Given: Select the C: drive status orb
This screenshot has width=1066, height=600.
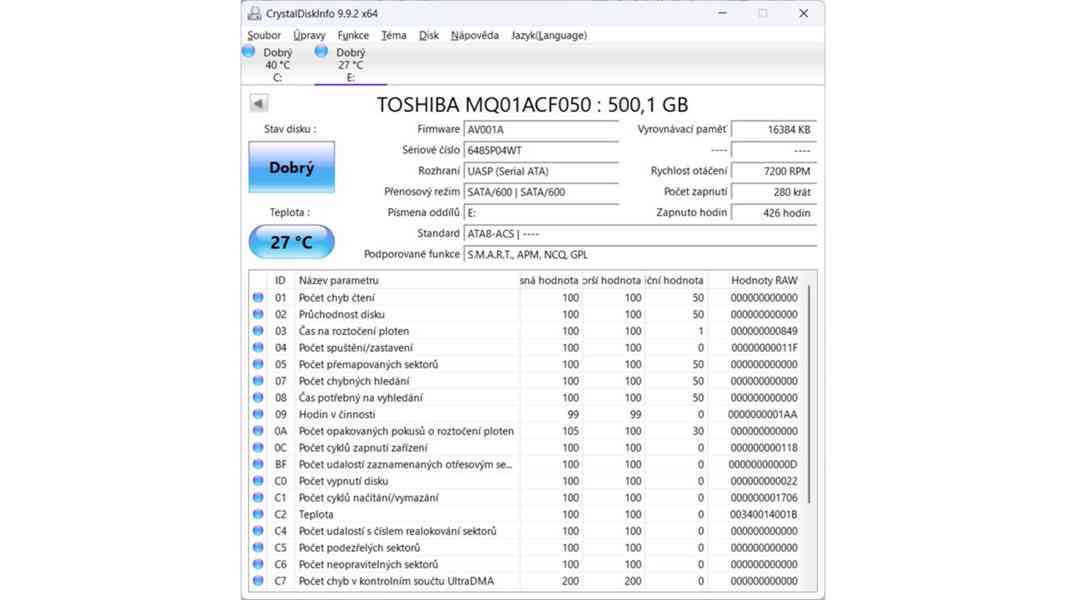Looking at the screenshot, I should [x=249, y=51].
